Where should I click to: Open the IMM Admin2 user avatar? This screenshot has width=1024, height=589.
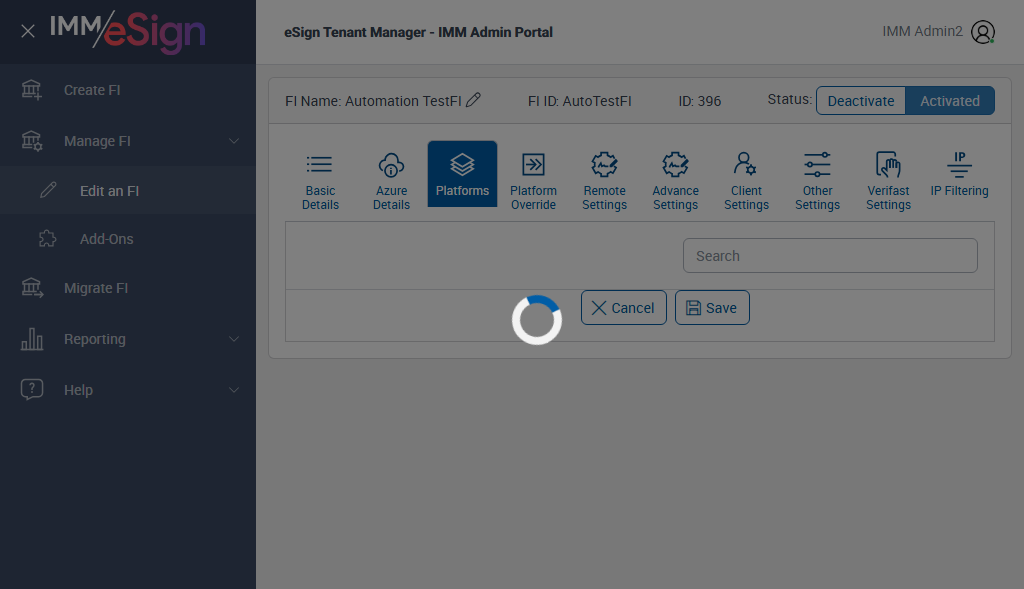coord(983,32)
